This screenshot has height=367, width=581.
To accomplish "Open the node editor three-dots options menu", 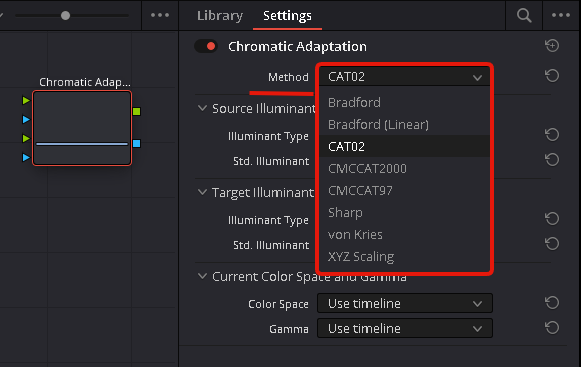I will pos(160,15).
